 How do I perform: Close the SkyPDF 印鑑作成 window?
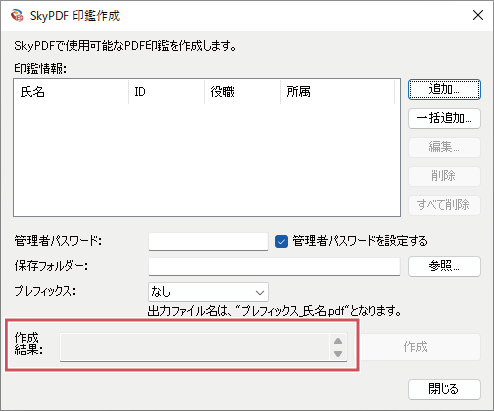coord(478,15)
